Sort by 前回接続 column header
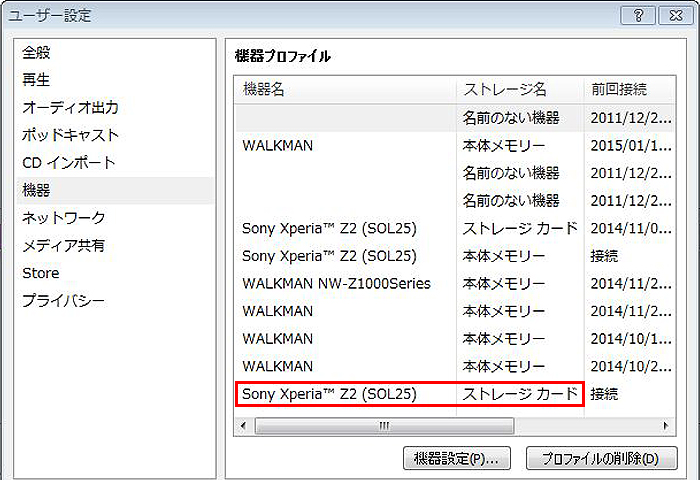The width and height of the screenshot is (700, 480). (629, 90)
